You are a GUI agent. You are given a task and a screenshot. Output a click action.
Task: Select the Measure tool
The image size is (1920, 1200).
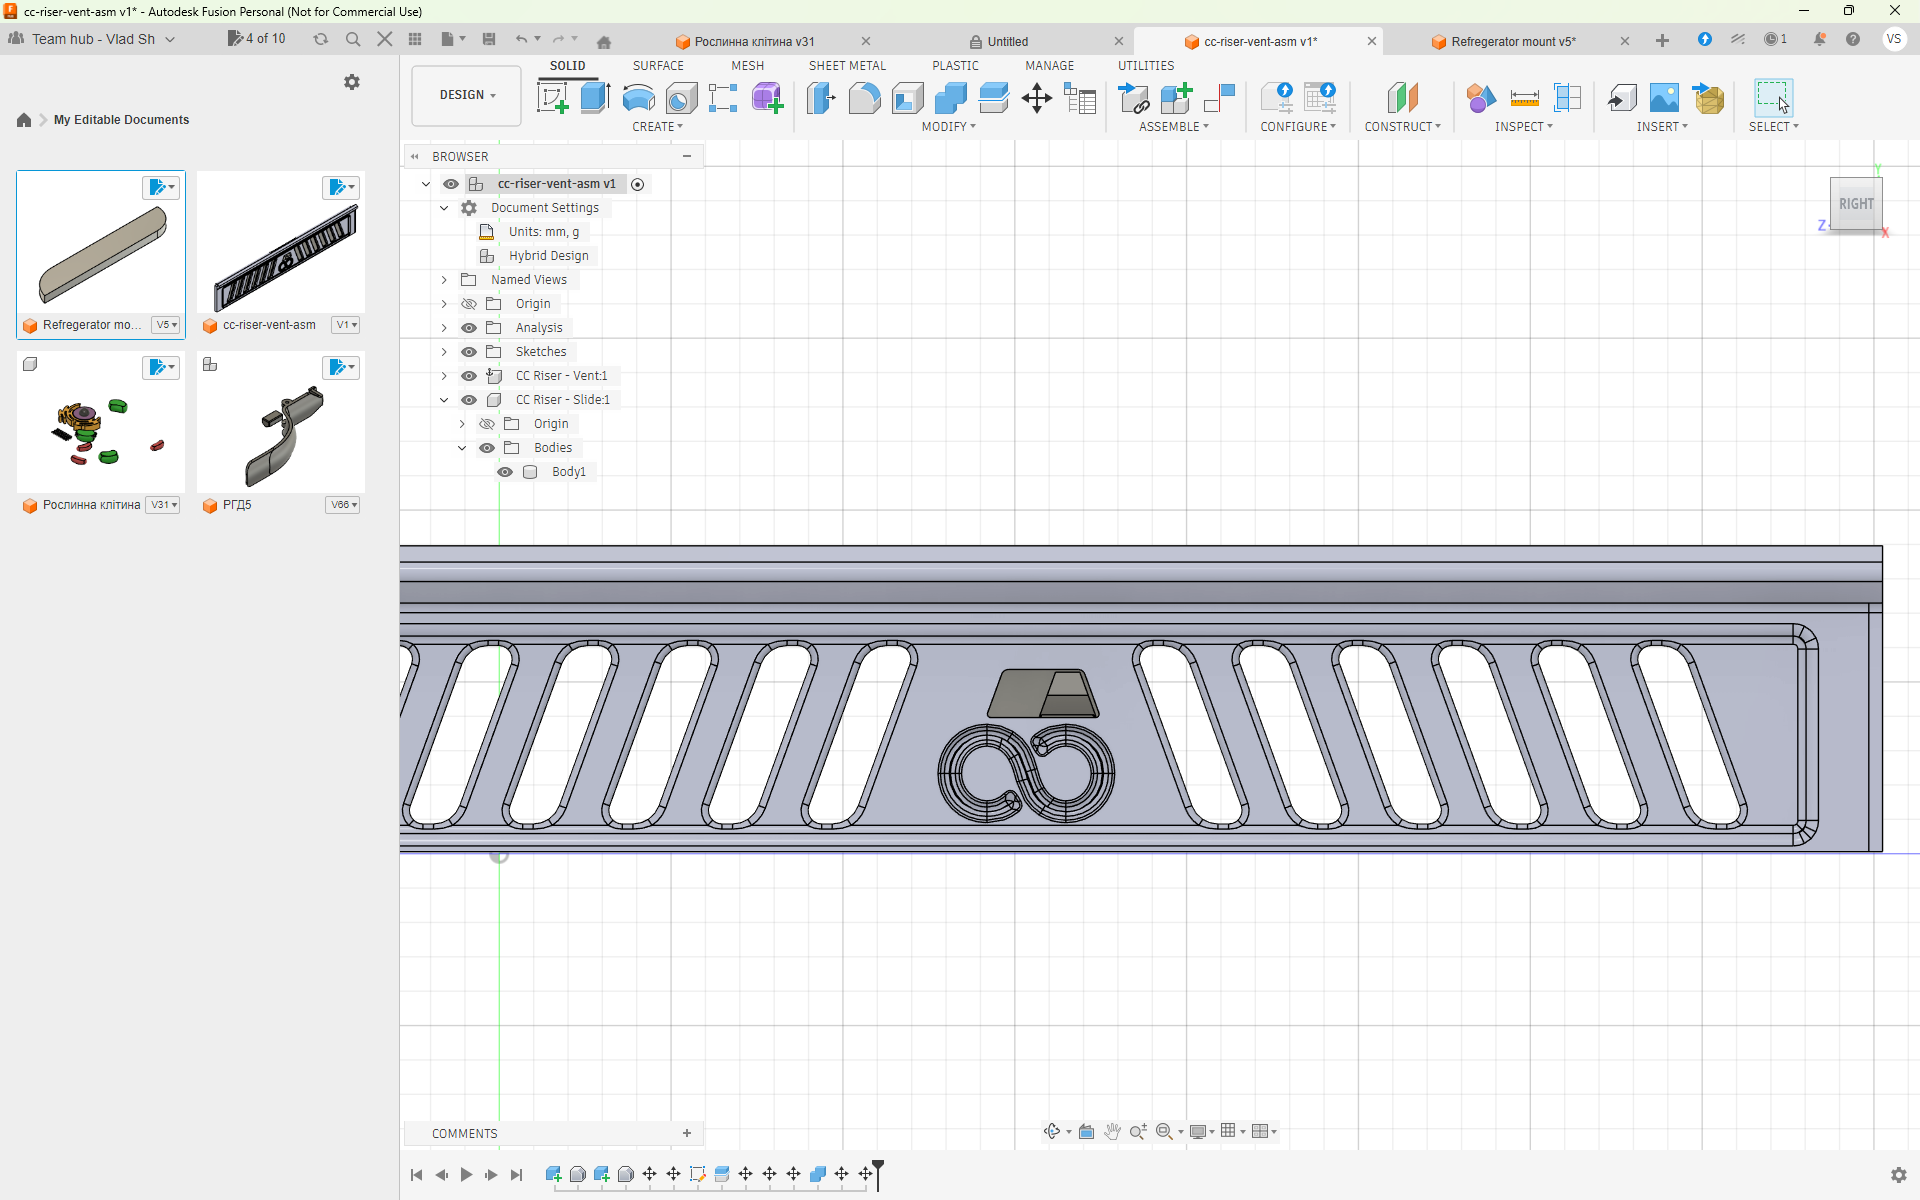click(x=1524, y=98)
